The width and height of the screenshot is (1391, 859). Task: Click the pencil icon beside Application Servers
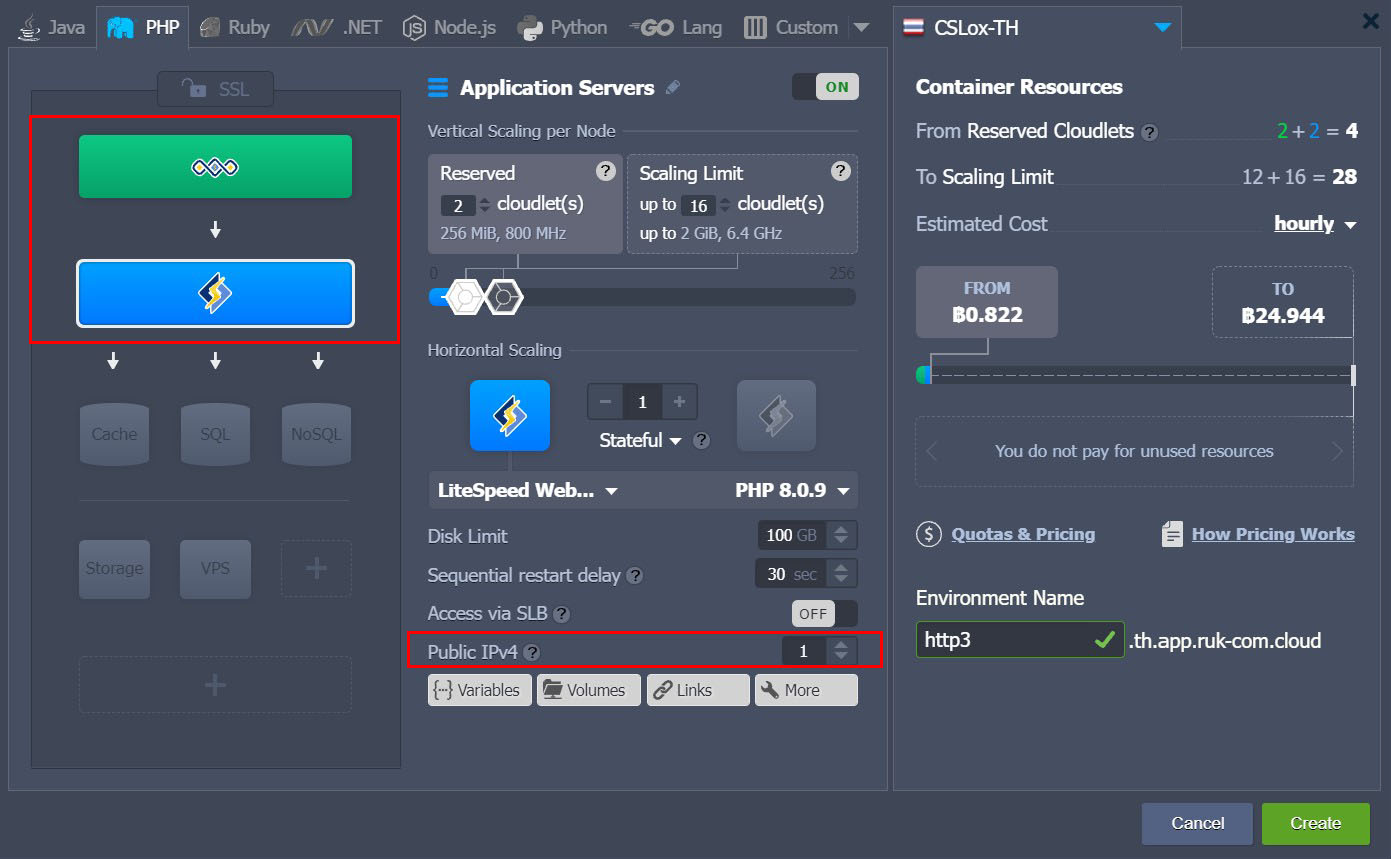(673, 88)
